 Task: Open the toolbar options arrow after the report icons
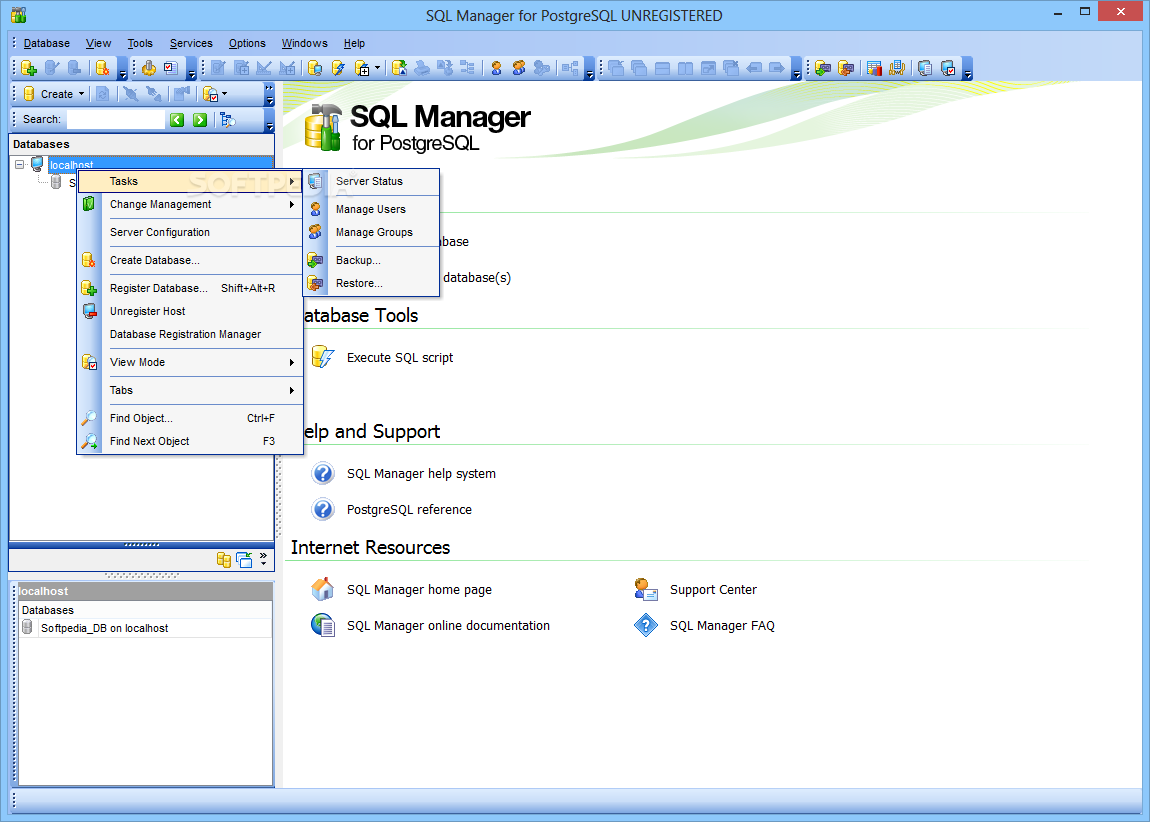click(968, 70)
